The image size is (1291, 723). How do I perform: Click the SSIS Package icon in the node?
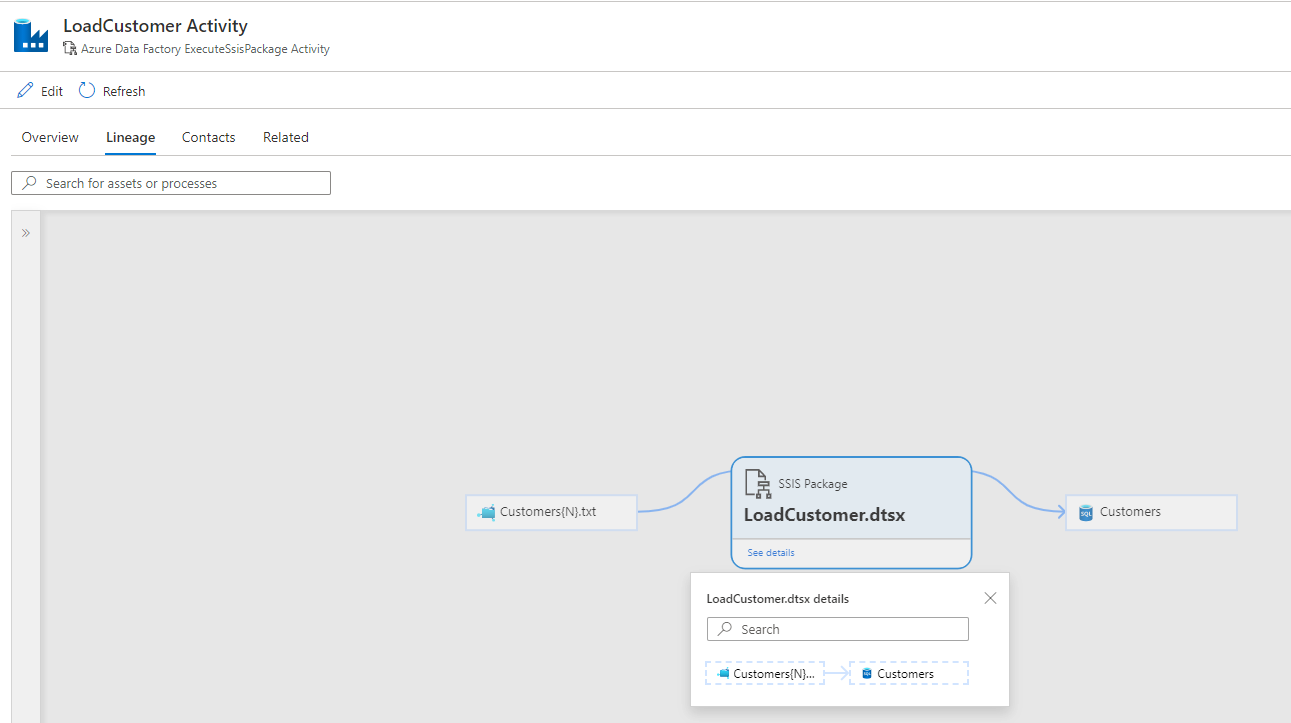757,484
